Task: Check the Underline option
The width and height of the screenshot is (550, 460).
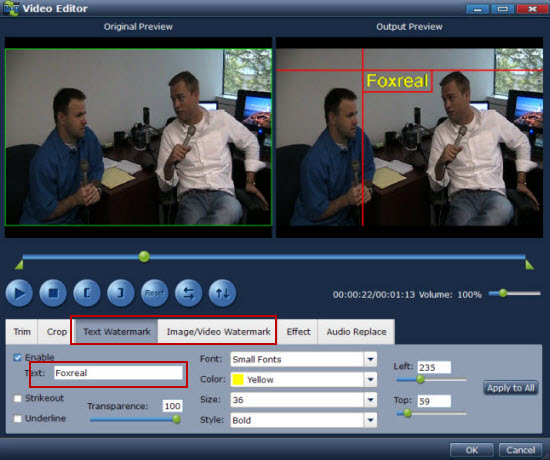Action: point(17,419)
